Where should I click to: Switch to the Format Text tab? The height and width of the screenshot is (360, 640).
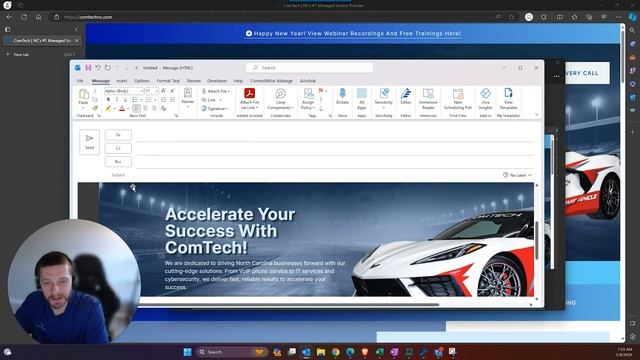(168, 81)
